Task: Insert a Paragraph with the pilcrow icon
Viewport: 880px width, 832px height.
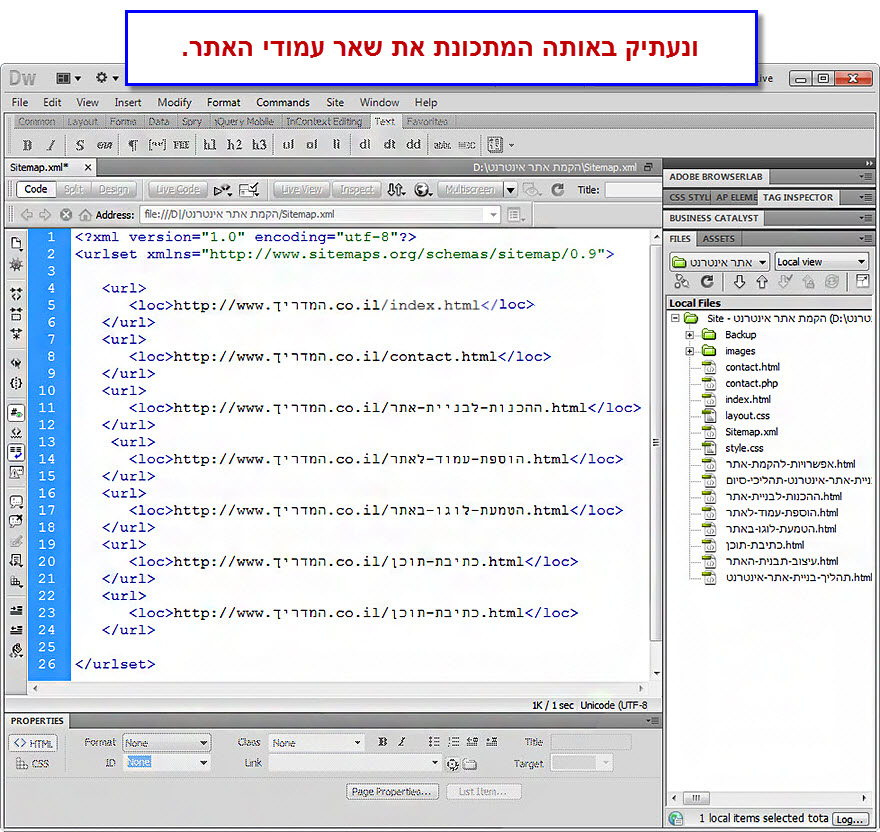Action: click(x=132, y=145)
